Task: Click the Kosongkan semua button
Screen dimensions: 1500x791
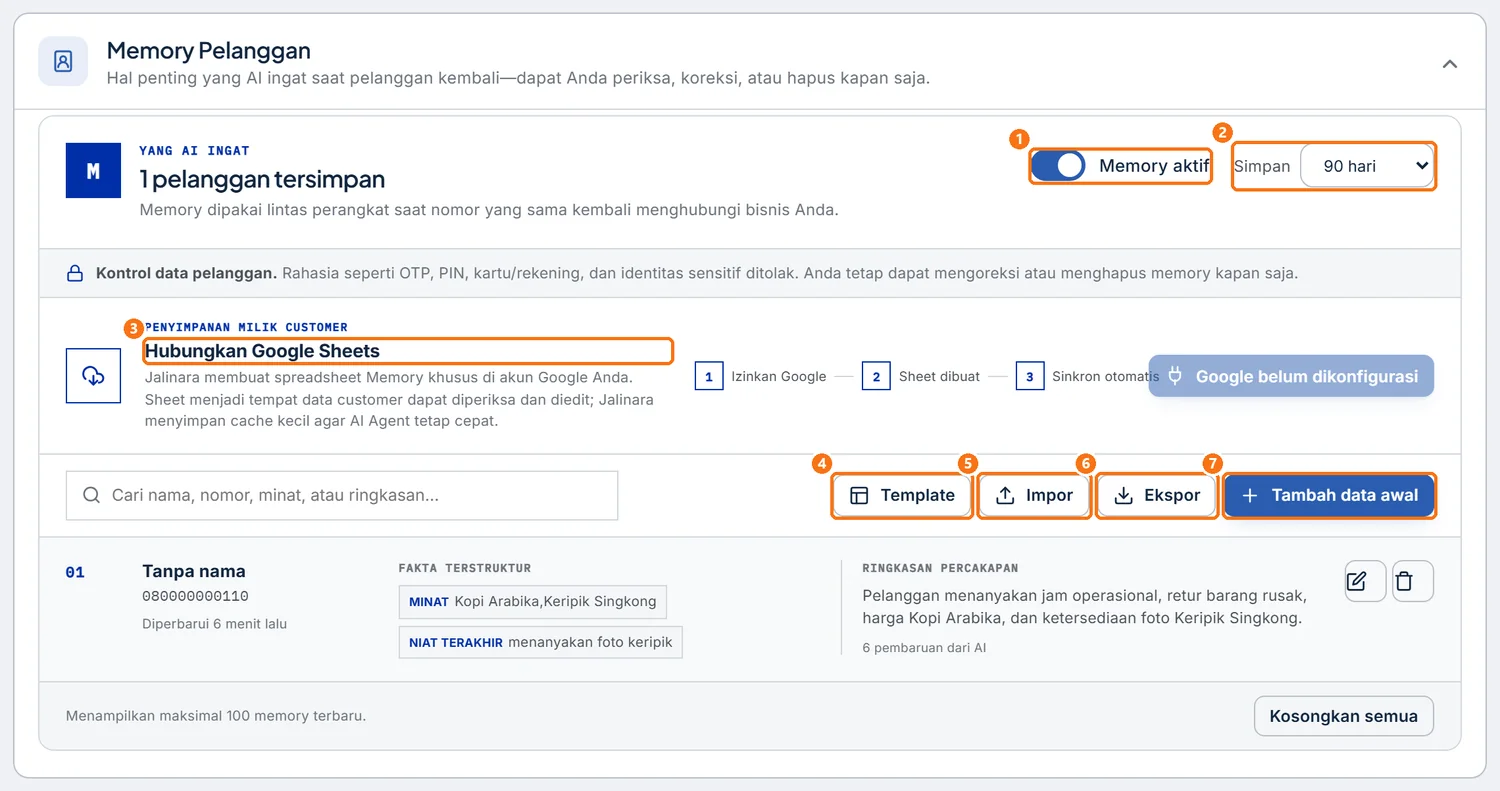Action: click(x=1343, y=716)
